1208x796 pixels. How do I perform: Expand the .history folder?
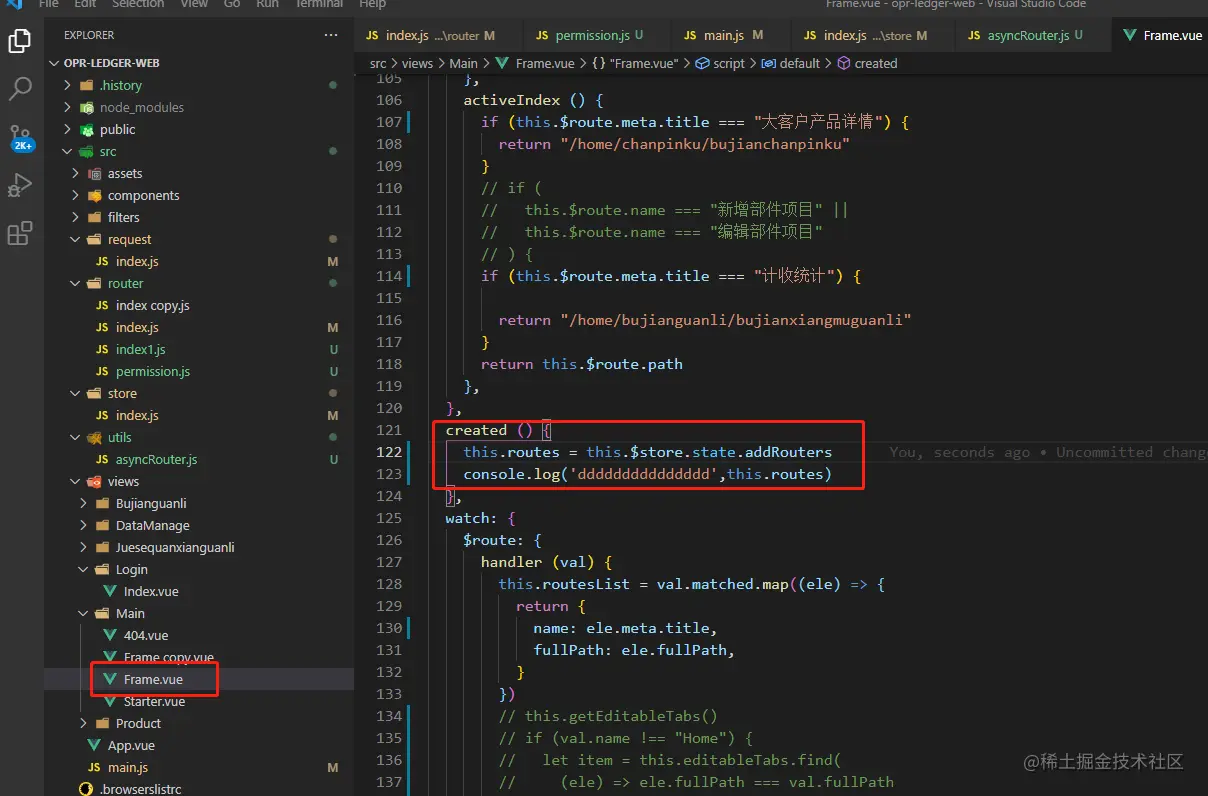coord(67,85)
